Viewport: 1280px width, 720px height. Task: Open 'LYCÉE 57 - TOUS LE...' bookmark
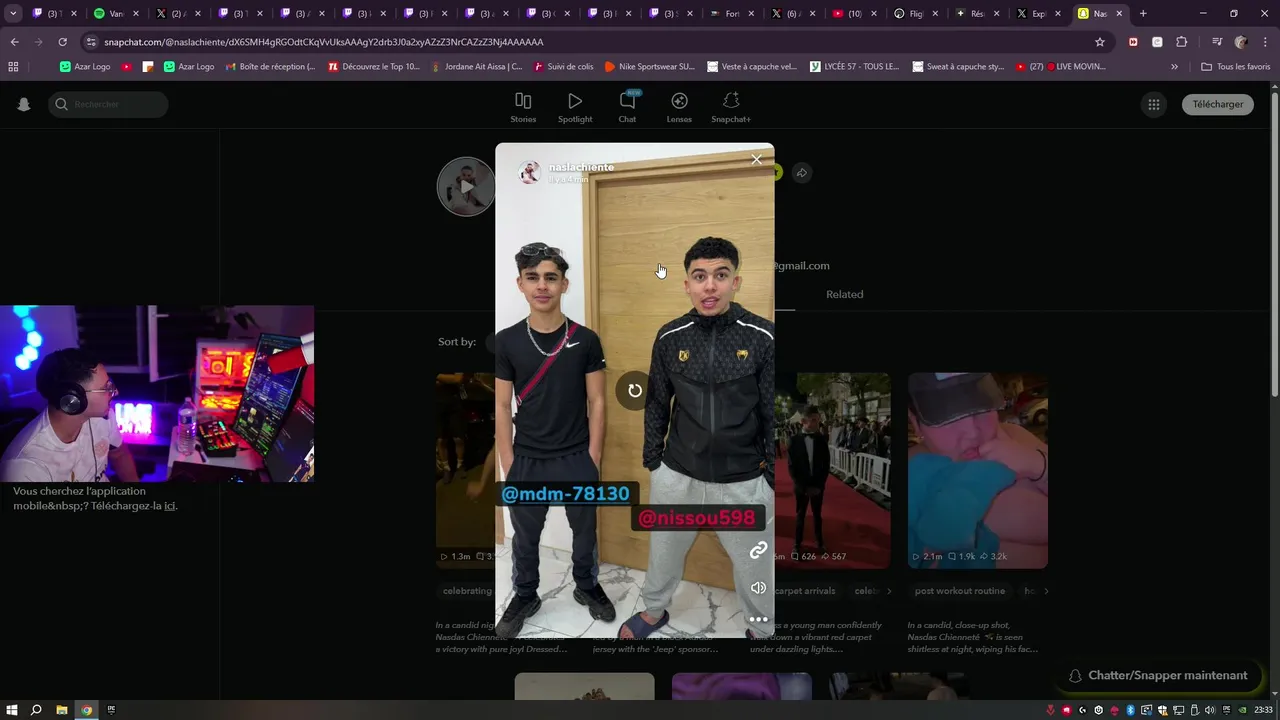pos(854,67)
